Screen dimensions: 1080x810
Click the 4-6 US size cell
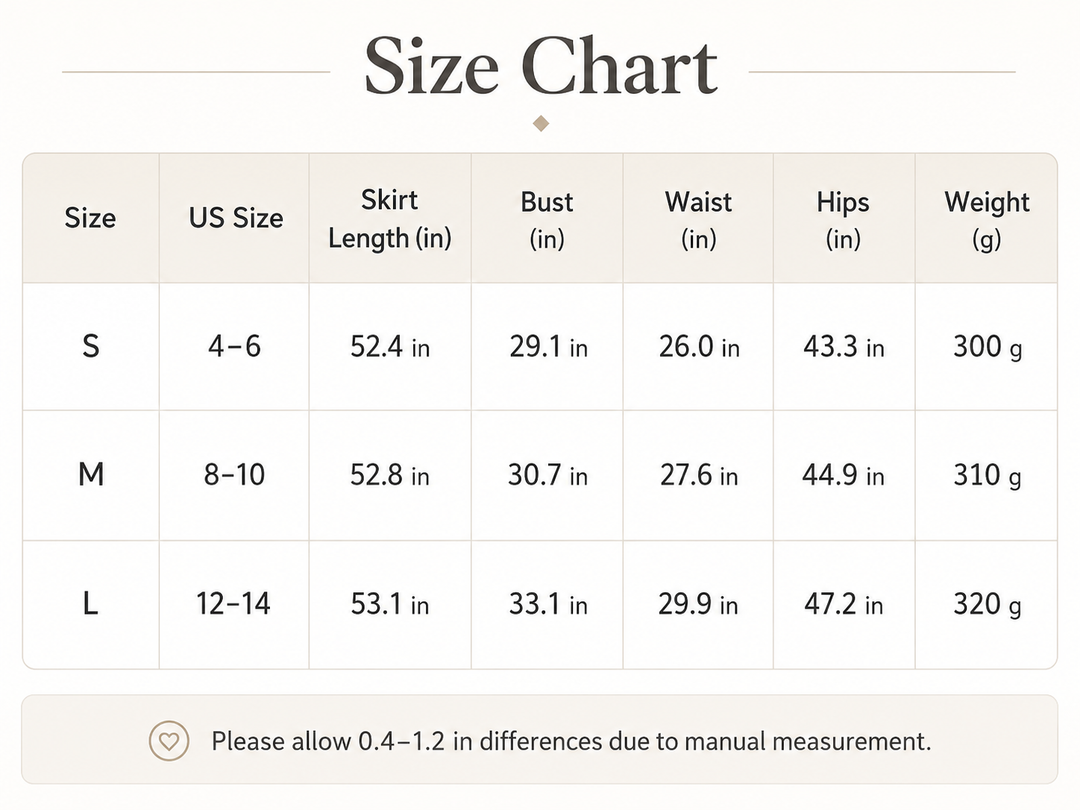coord(234,346)
